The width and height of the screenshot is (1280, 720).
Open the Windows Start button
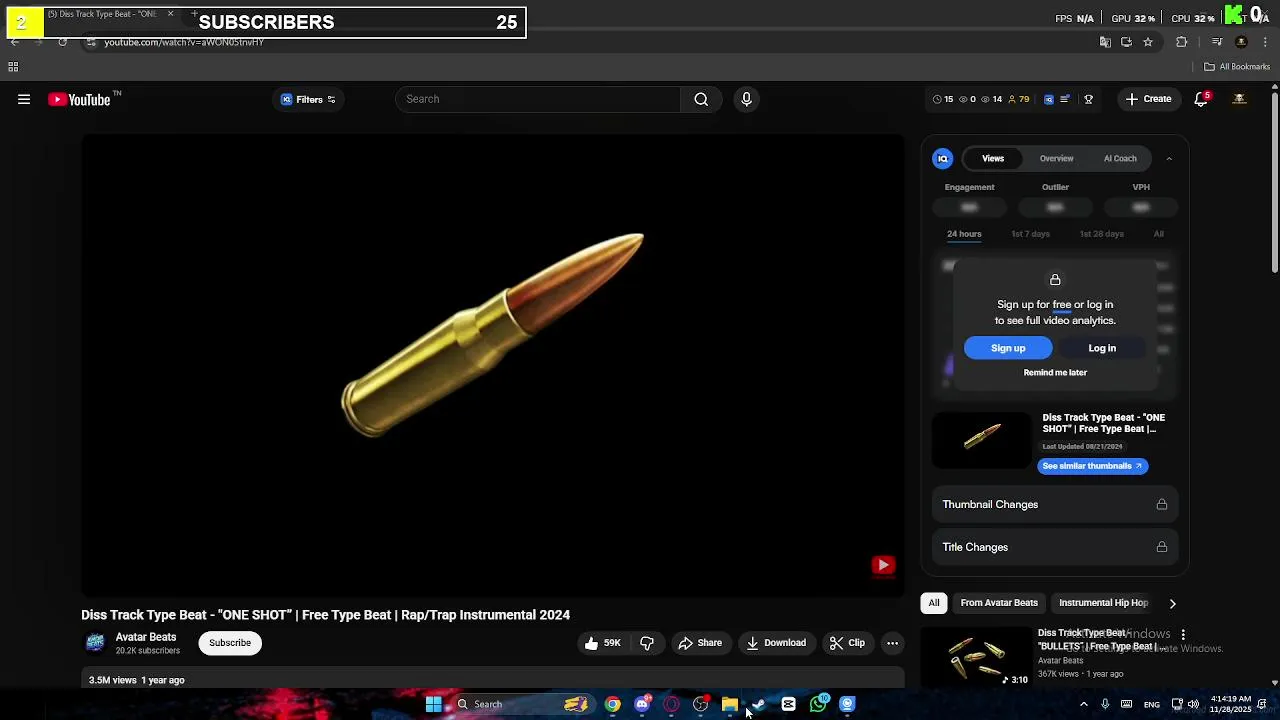tap(434, 704)
